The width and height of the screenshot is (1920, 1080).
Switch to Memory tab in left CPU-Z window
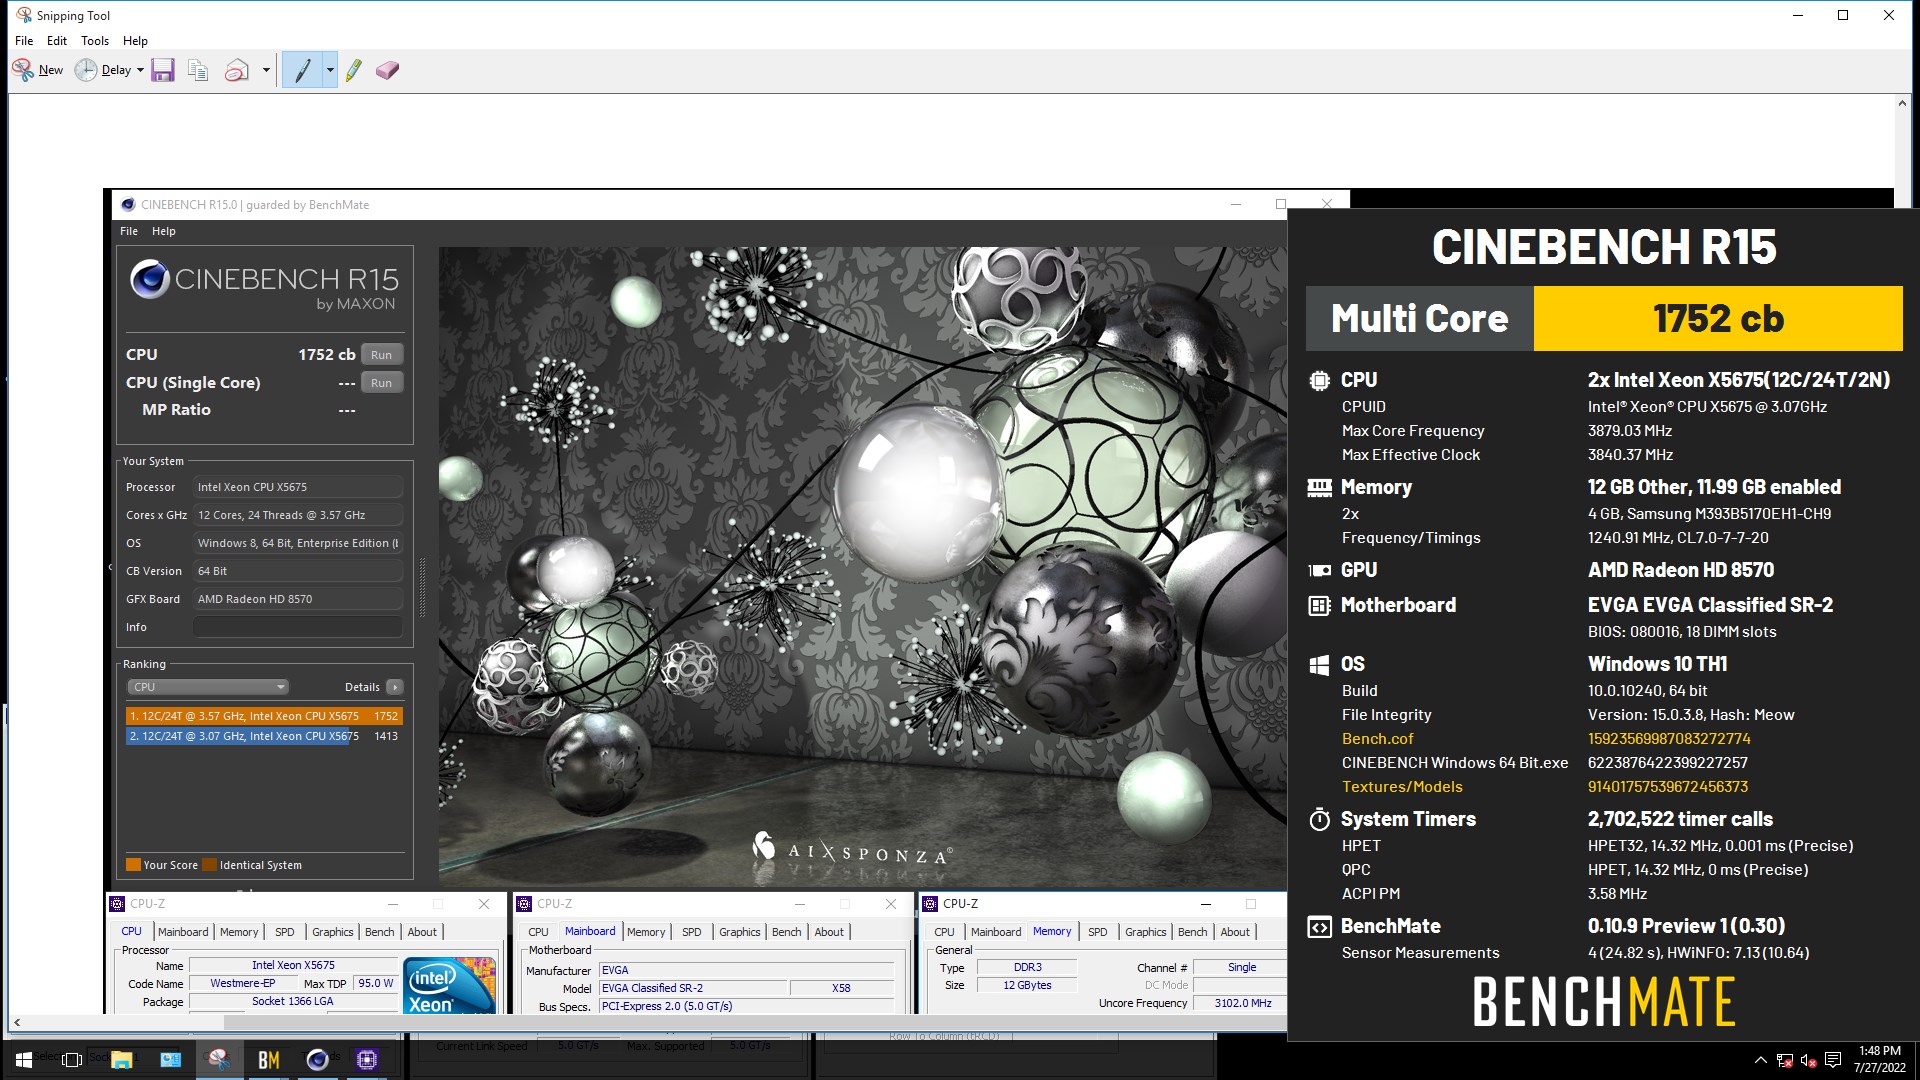pos(239,932)
